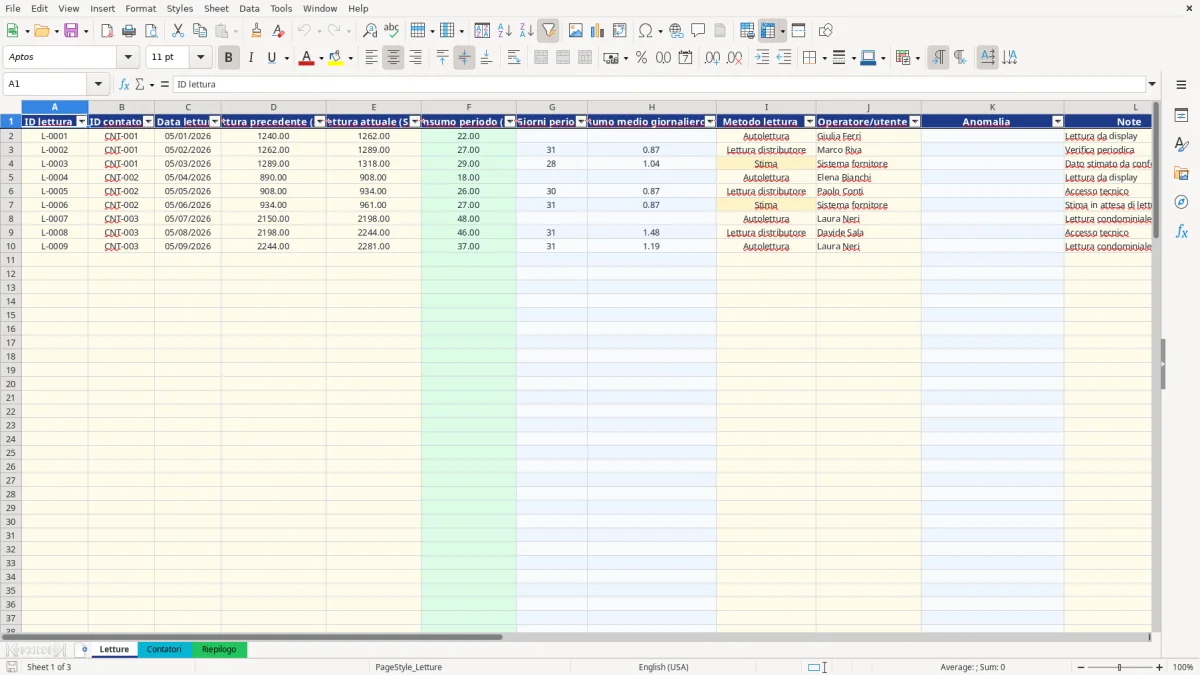This screenshot has width=1200, height=675.
Task: Toggle Center Horizontally alignment
Action: (x=393, y=58)
